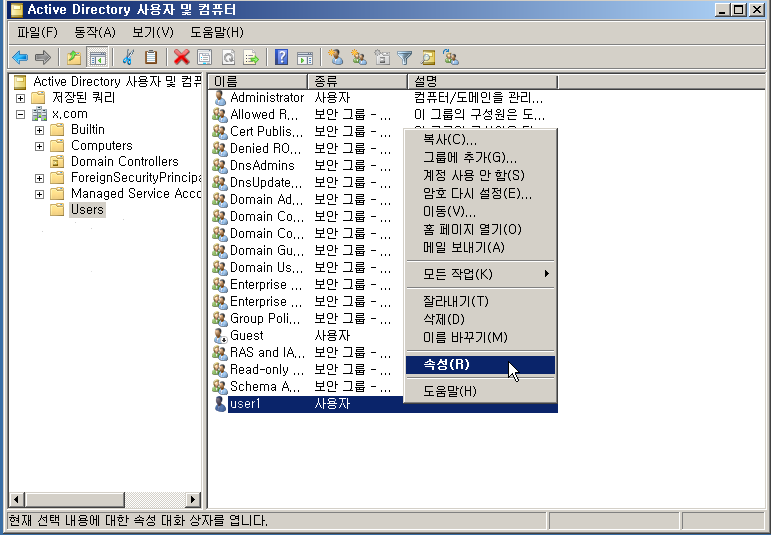
Task: Expand the ForeignSecurityPrincipals container
Action: tap(39, 178)
